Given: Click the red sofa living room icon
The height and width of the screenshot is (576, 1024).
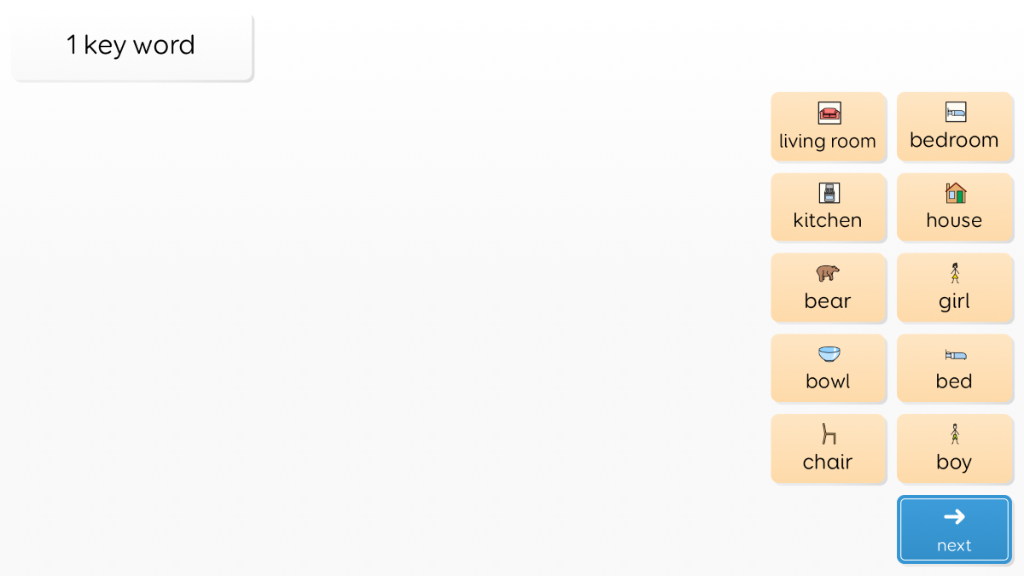Looking at the screenshot, I should click(829, 113).
